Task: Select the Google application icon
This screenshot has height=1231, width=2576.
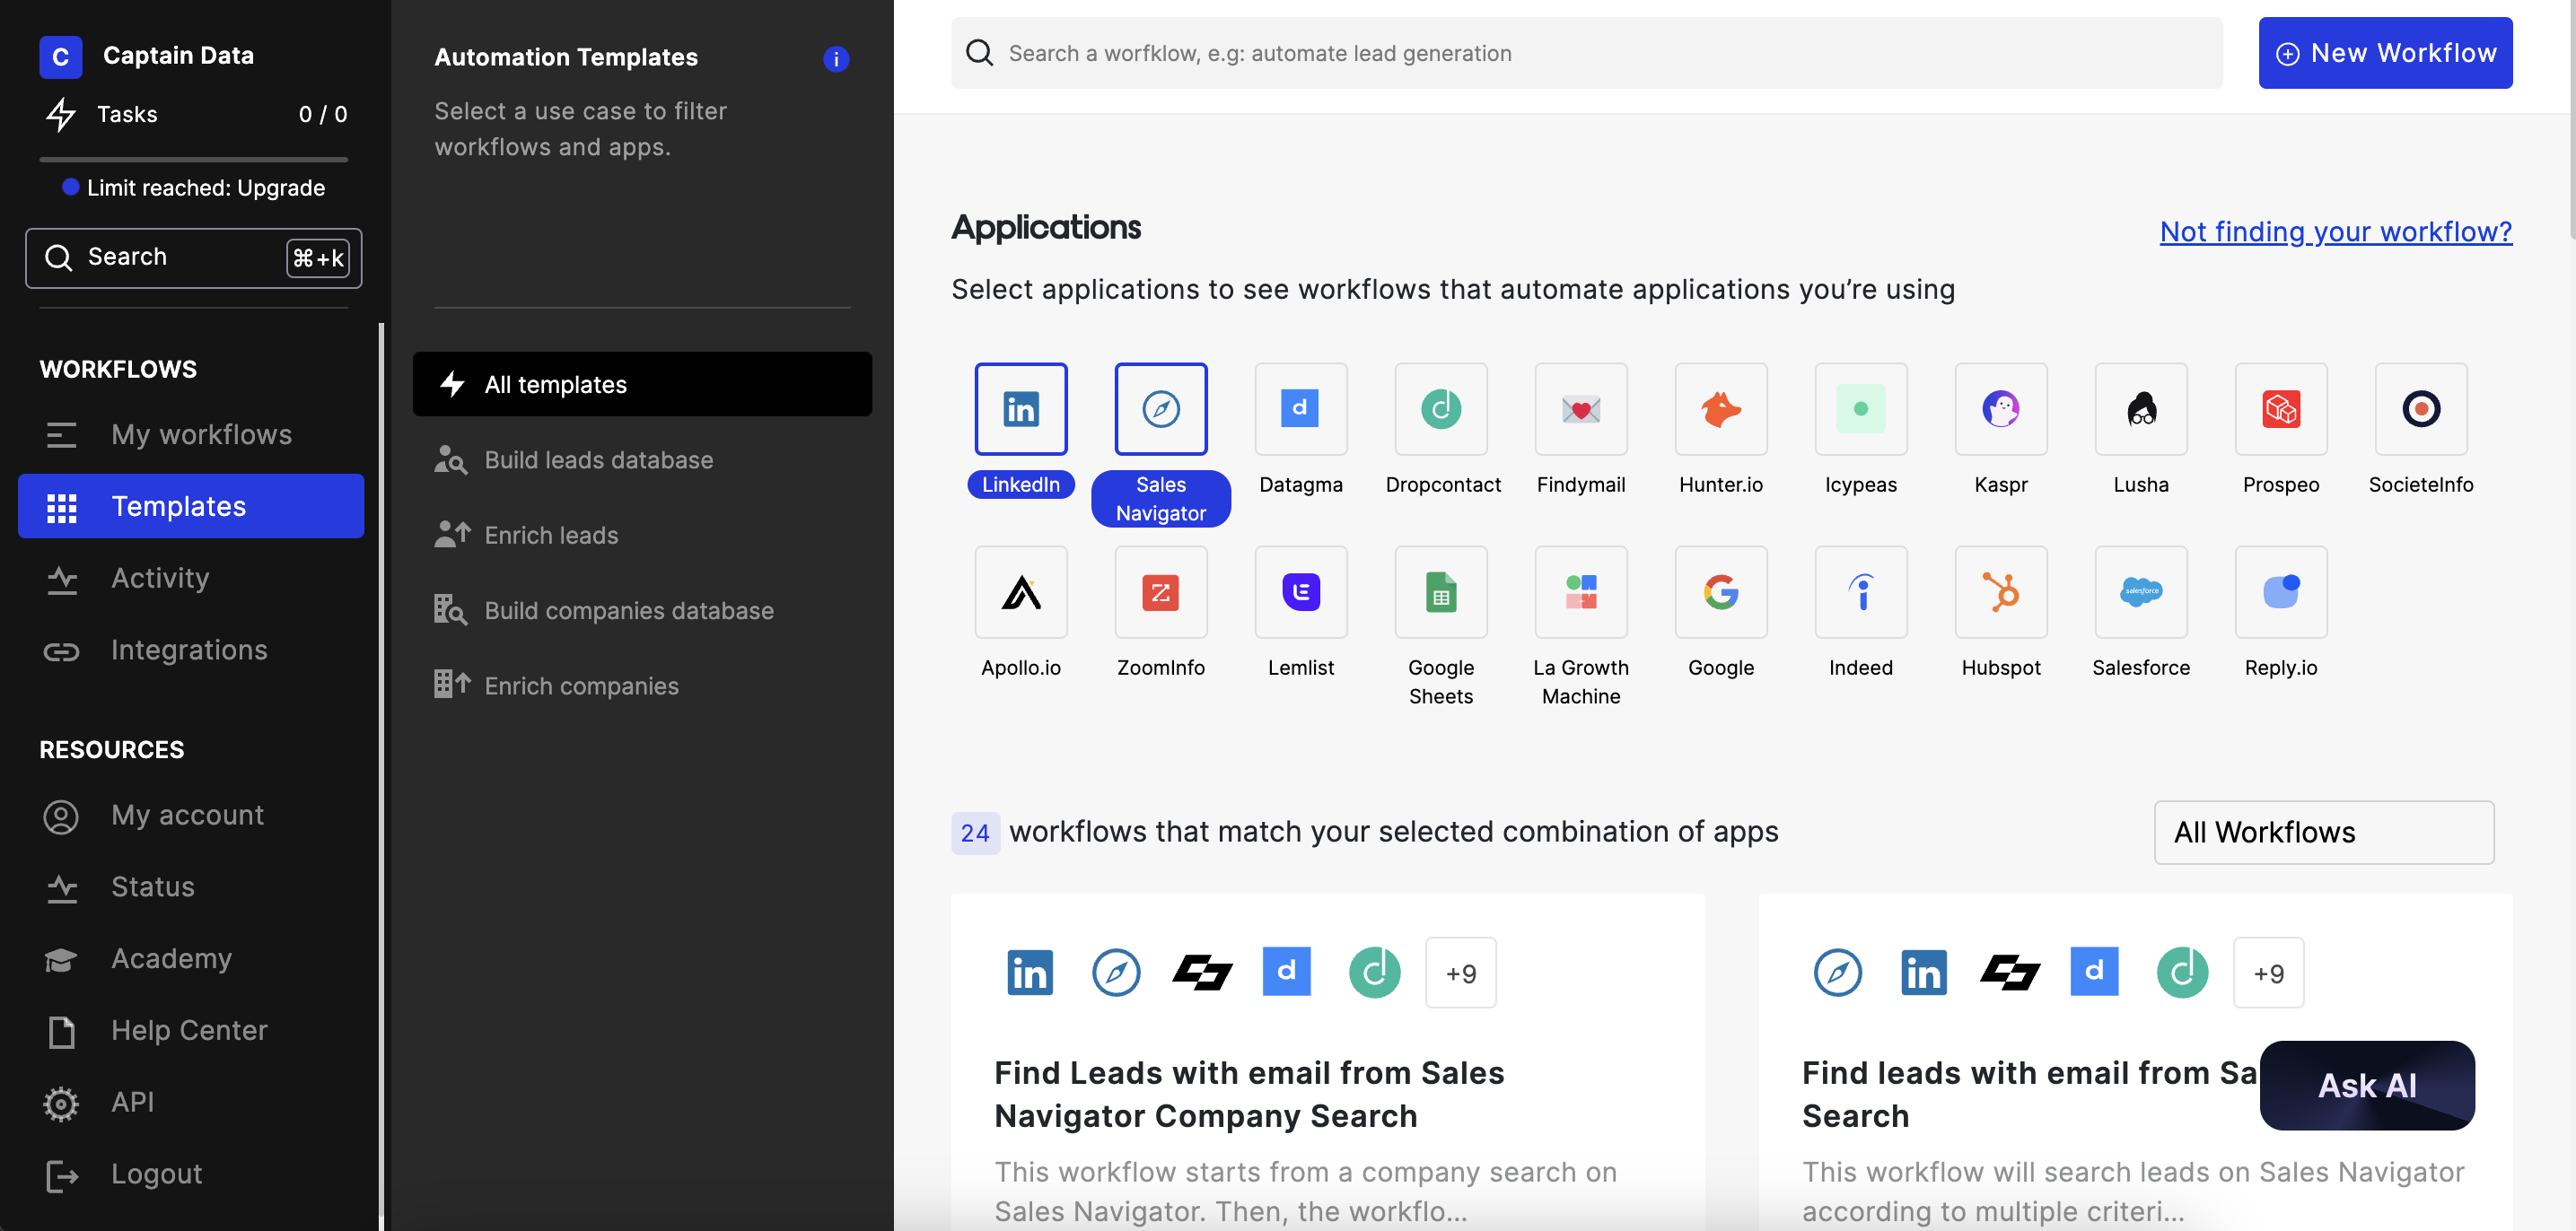Action: [x=1720, y=591]
